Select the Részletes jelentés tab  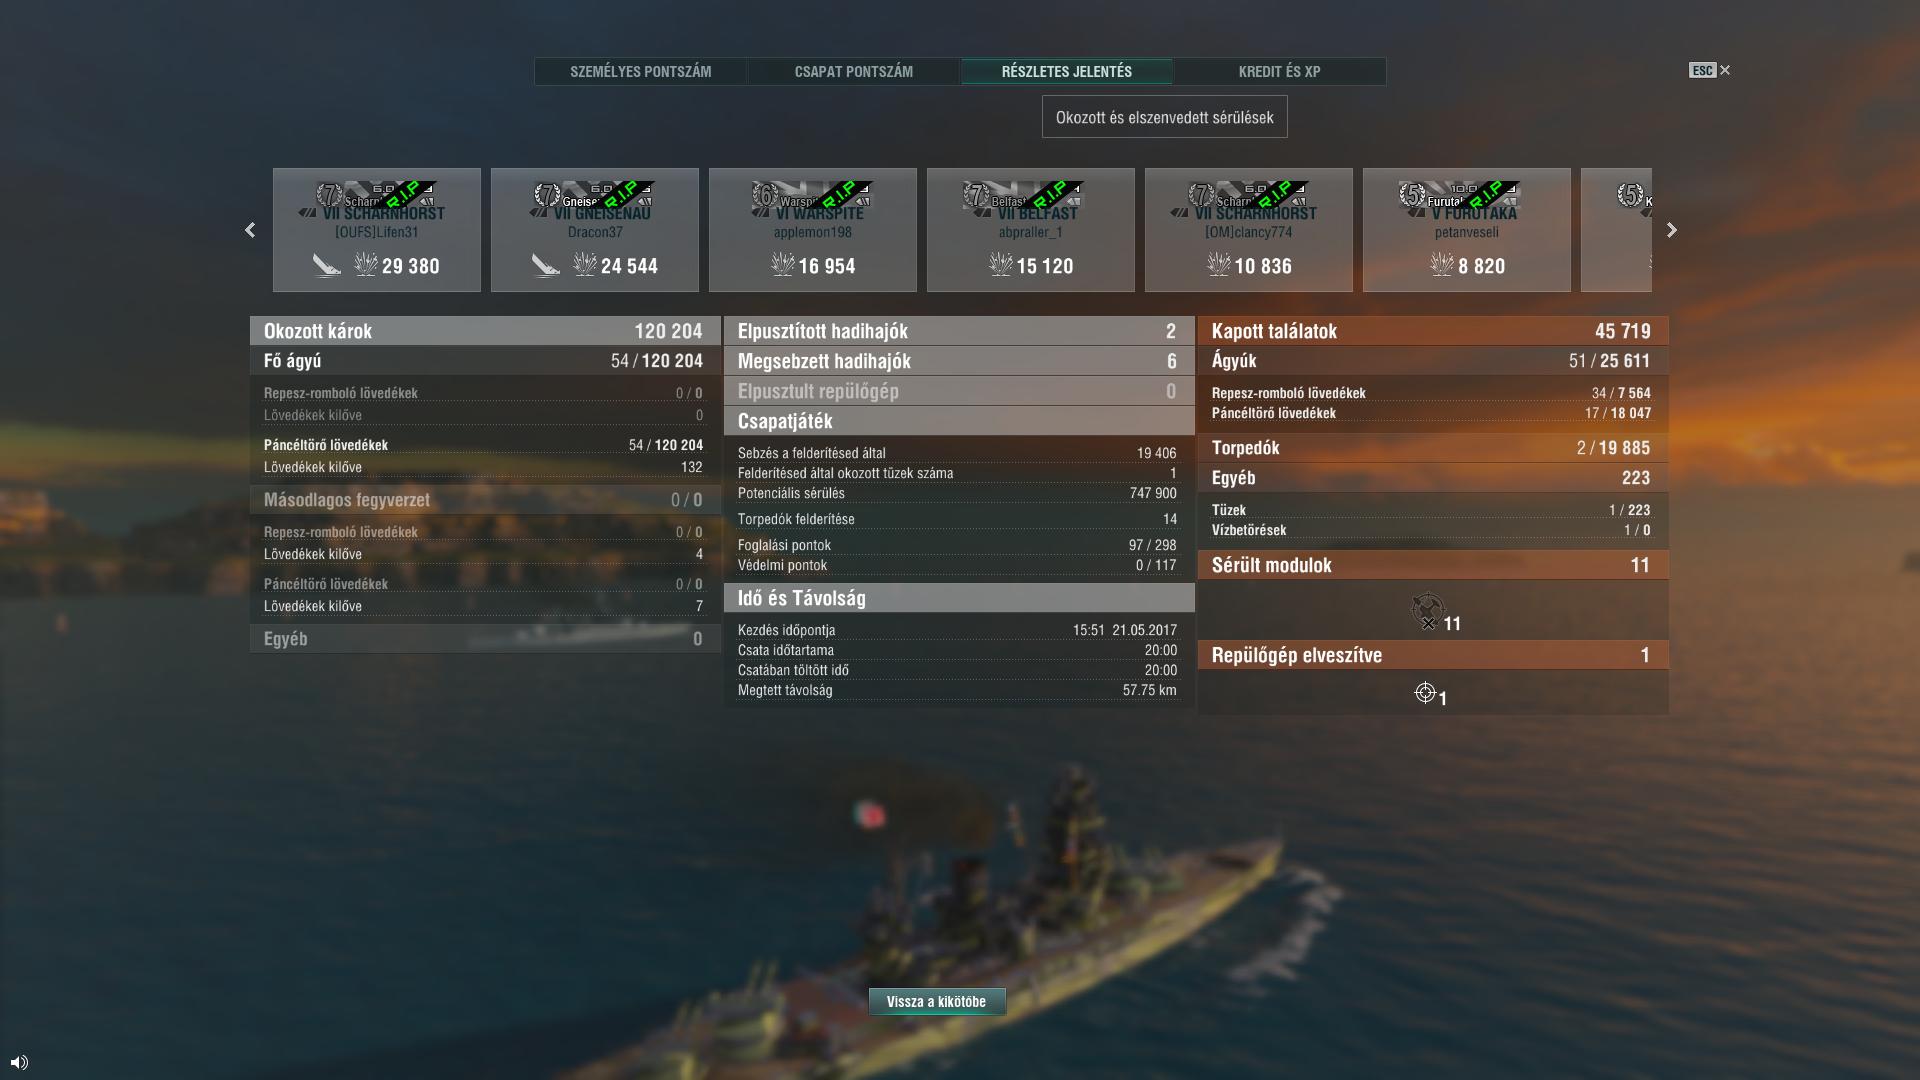pos(1067,71)
